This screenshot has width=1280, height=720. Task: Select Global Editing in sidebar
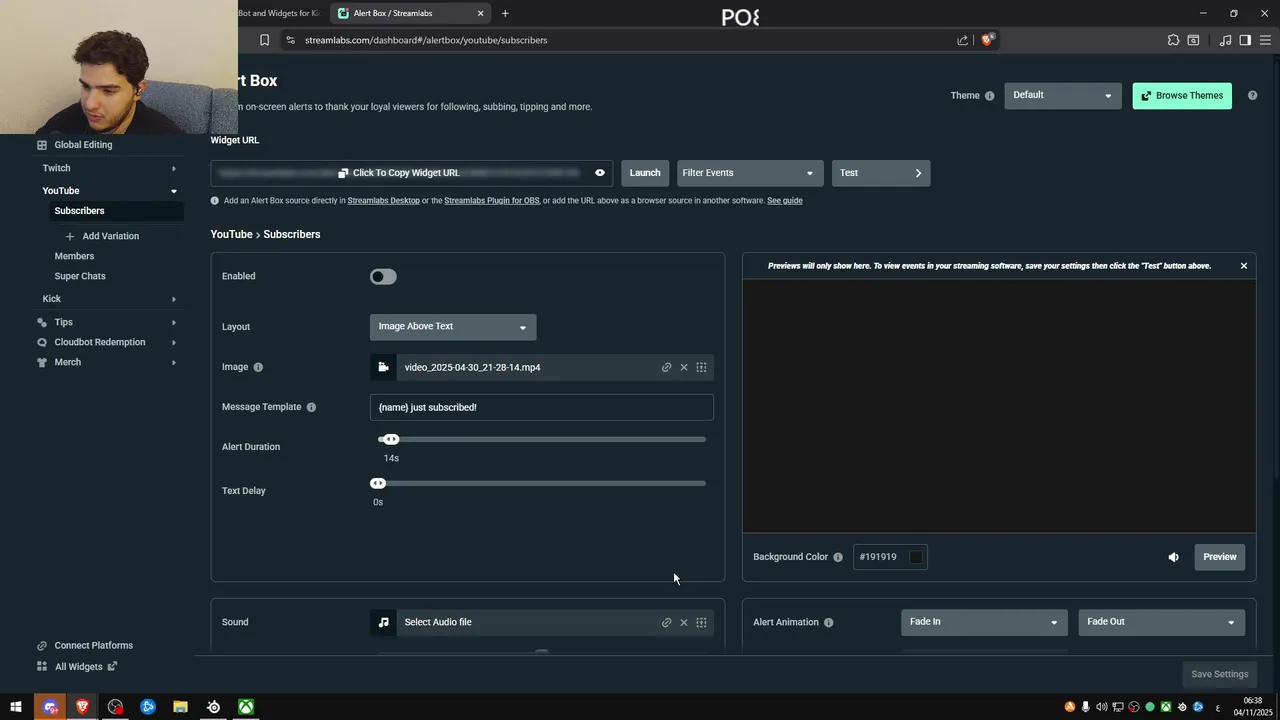(83, 145)
